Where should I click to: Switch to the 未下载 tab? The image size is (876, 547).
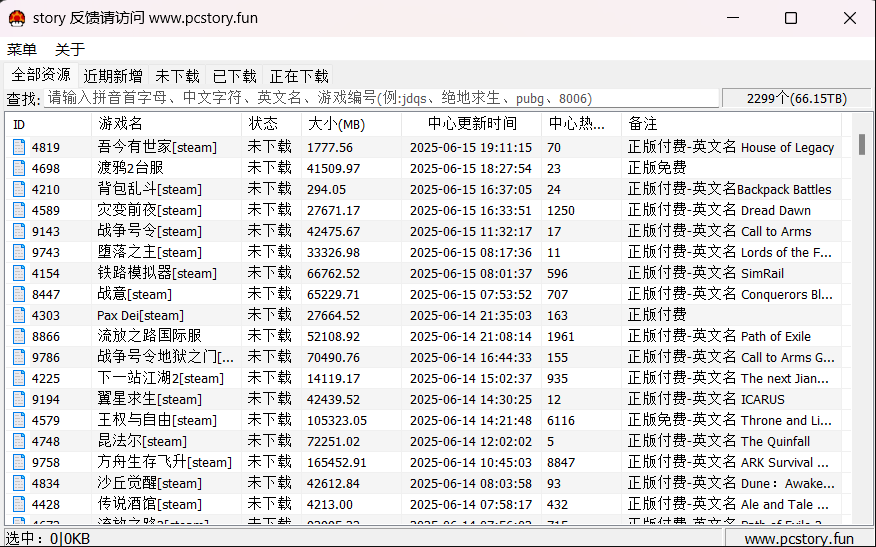click(177, 76)
